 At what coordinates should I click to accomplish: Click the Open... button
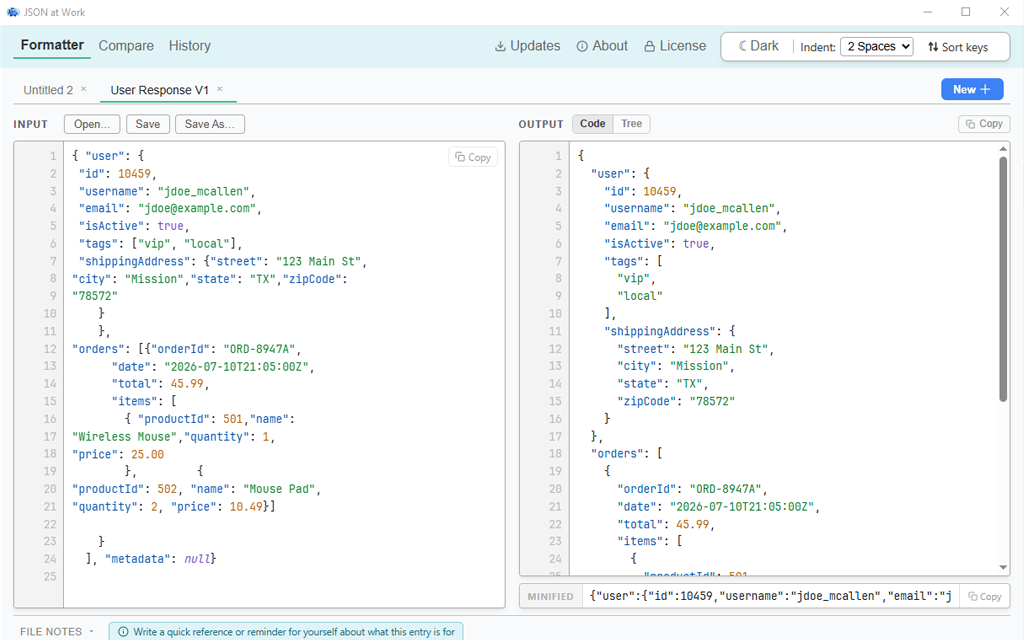point(92,124)
